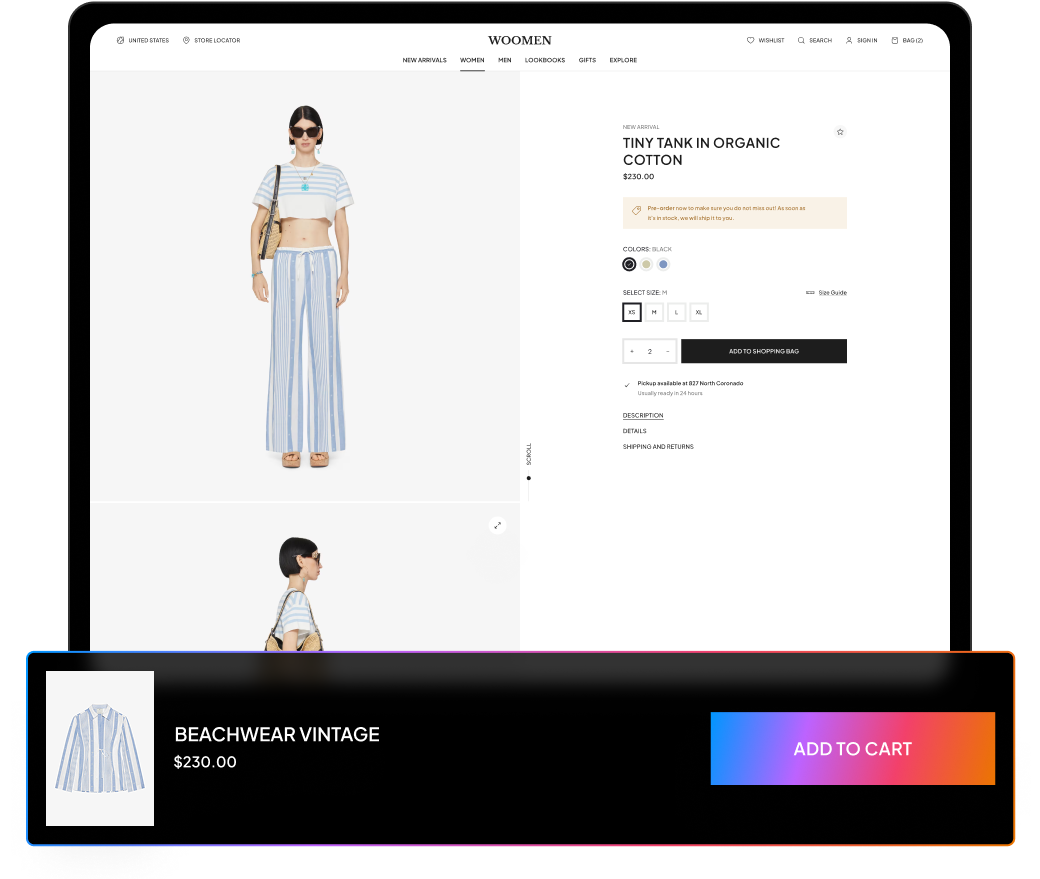Screen dimensions: 1040x879
Task: Click the quantity field showing 2
Action: (x=650, y=352)
